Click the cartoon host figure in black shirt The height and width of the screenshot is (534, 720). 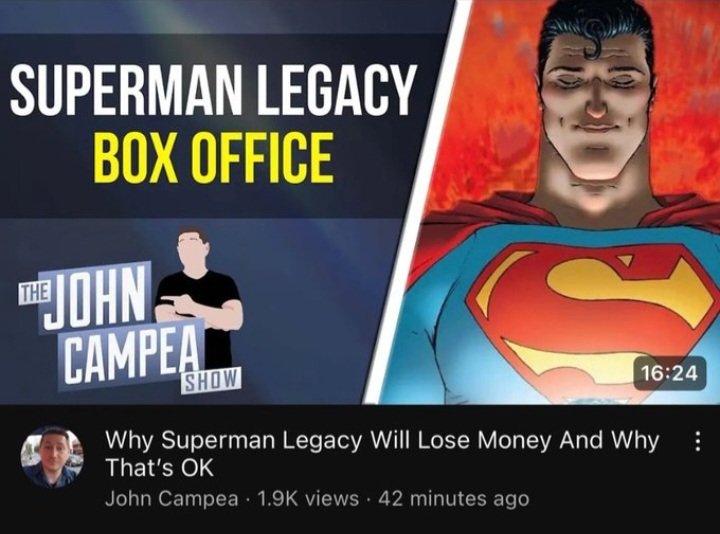(200, 298)
